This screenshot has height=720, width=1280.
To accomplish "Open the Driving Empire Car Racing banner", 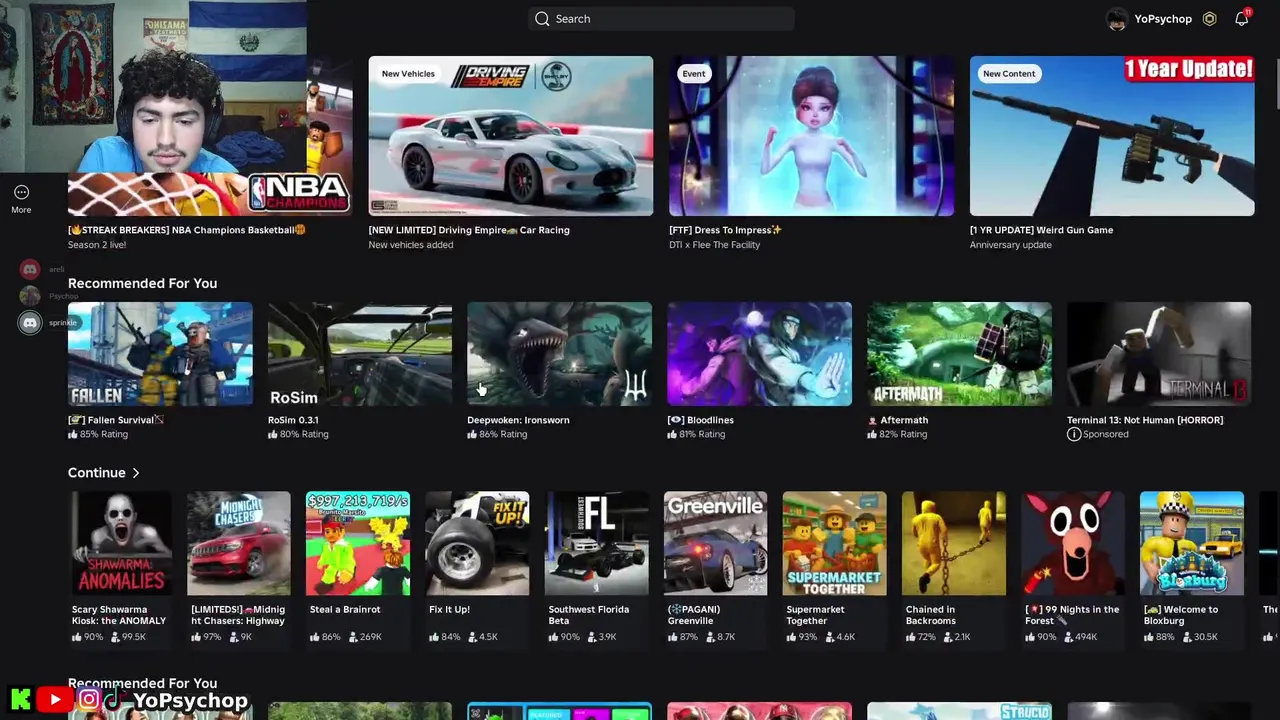I will (x=510, y=136).
